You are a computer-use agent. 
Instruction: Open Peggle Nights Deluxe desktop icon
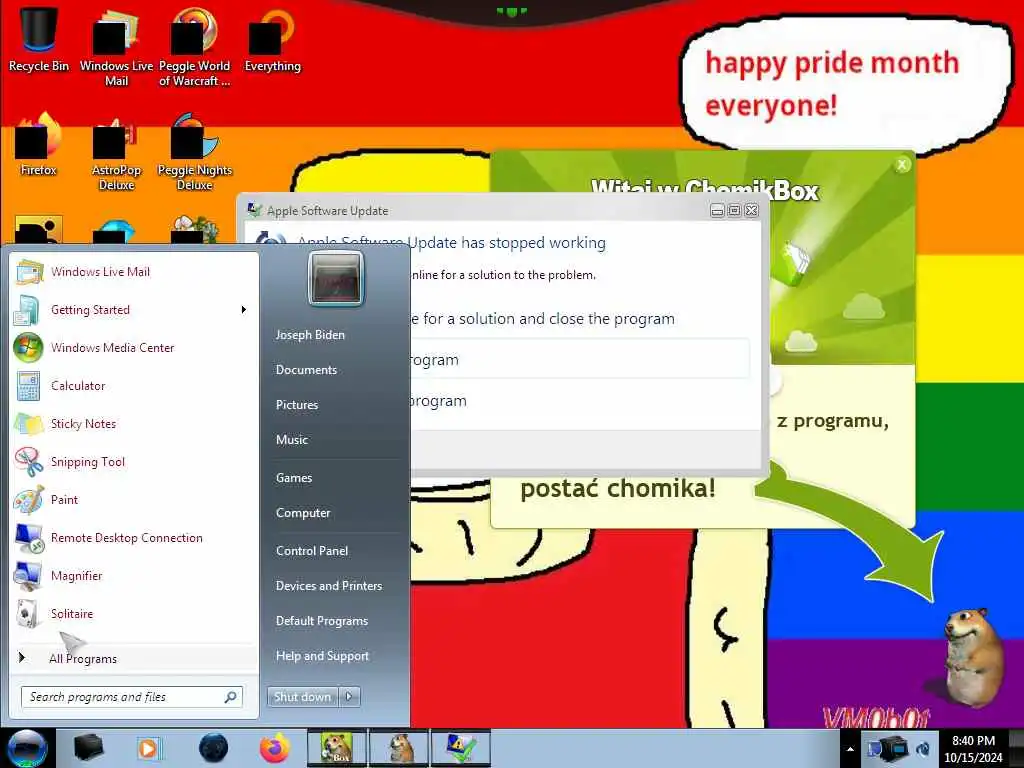pyautogui.click(x=194, y=152)
